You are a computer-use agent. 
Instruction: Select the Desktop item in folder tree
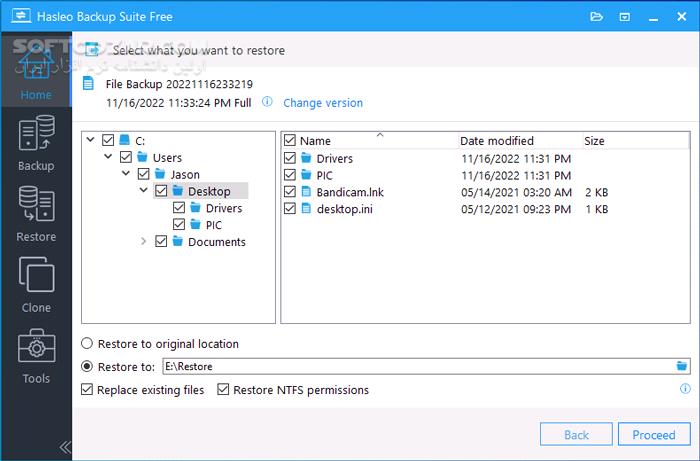209,191
